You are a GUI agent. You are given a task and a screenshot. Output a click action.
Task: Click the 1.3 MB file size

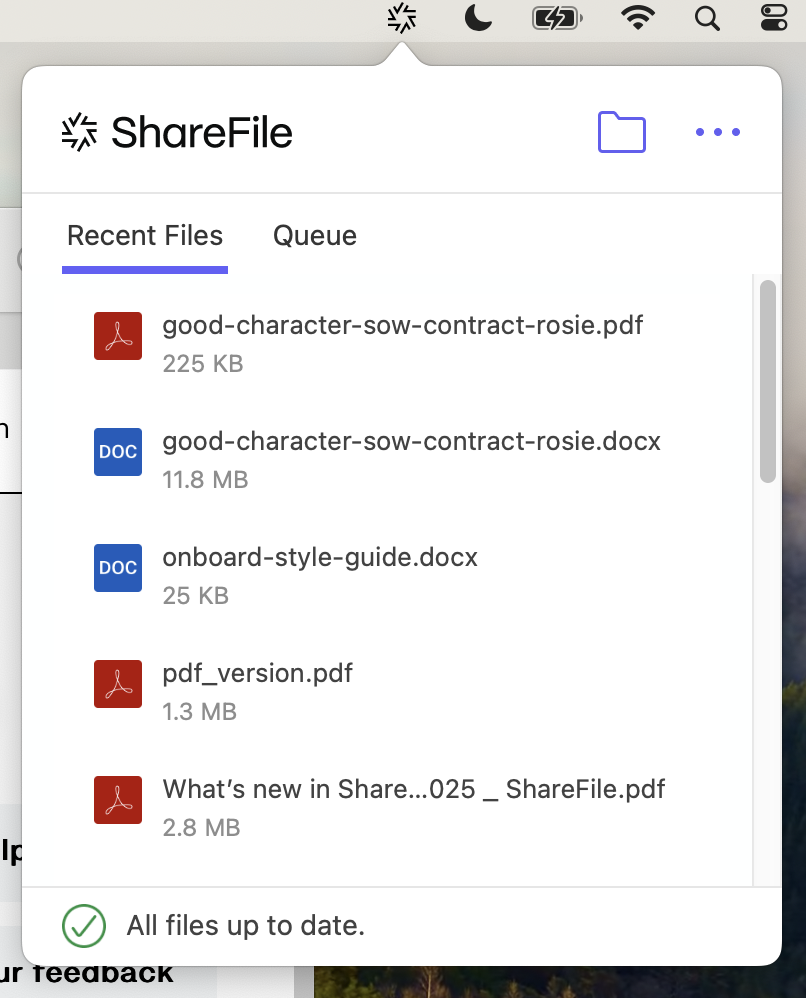coord(199,712)
